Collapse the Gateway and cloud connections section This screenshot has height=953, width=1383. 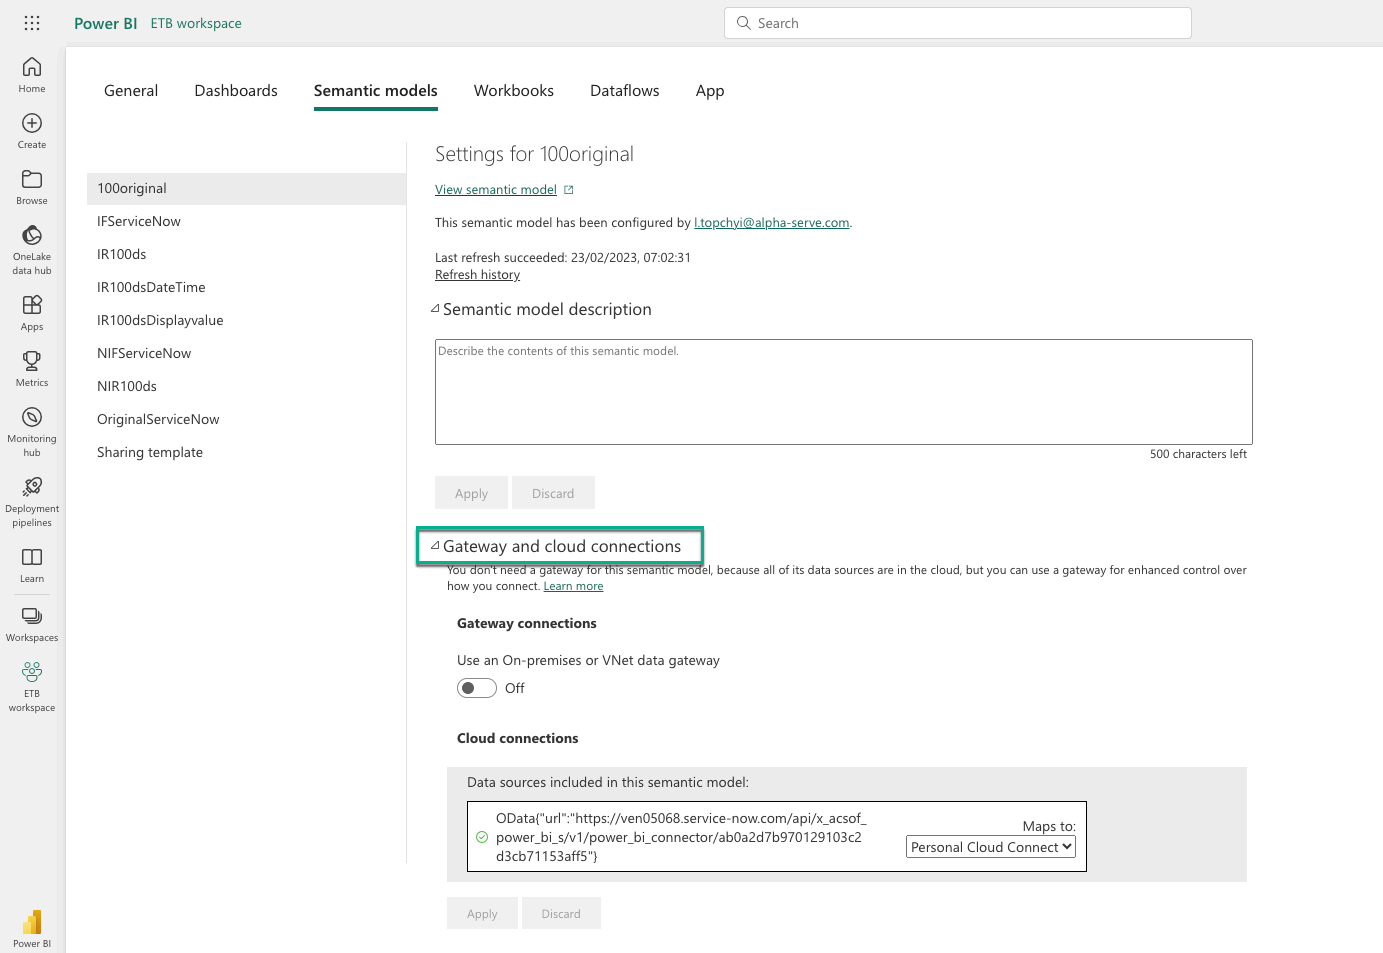coord(436,546)
